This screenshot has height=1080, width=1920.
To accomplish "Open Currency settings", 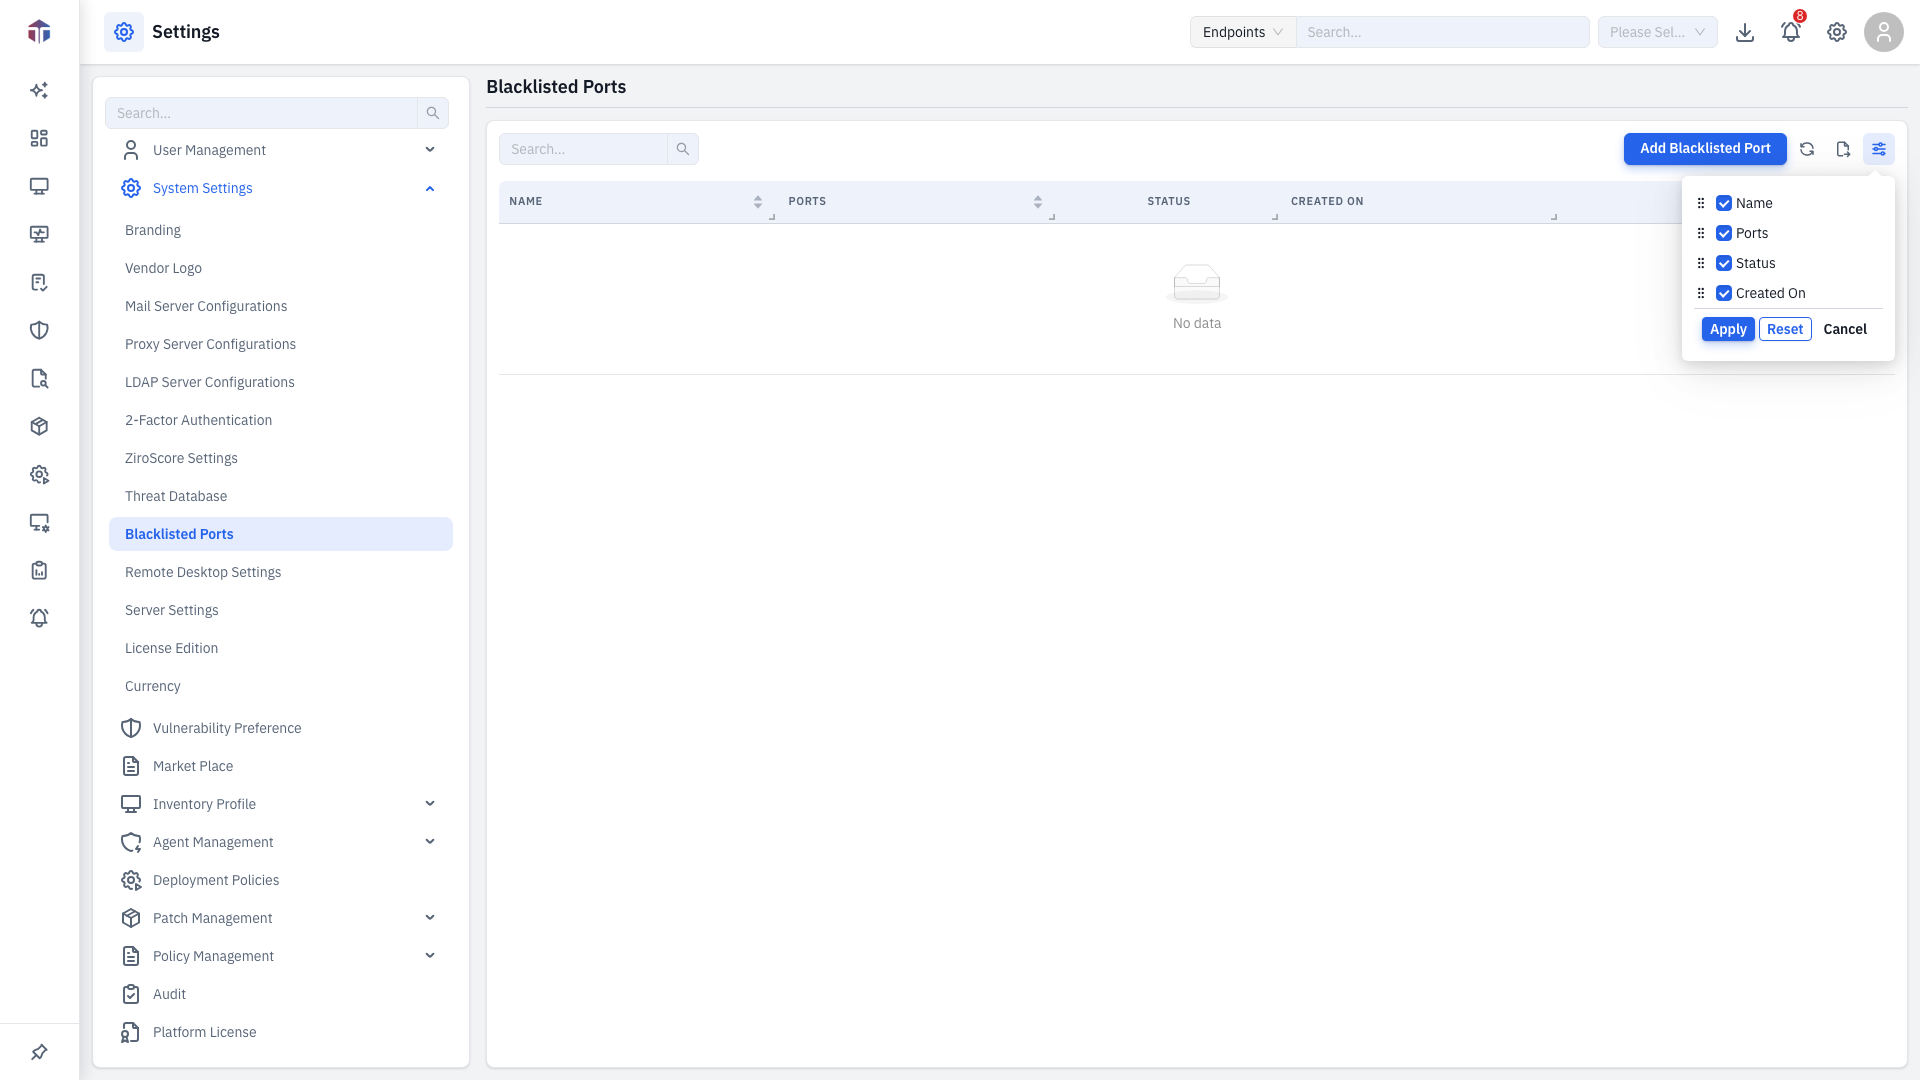I will 152,686.
